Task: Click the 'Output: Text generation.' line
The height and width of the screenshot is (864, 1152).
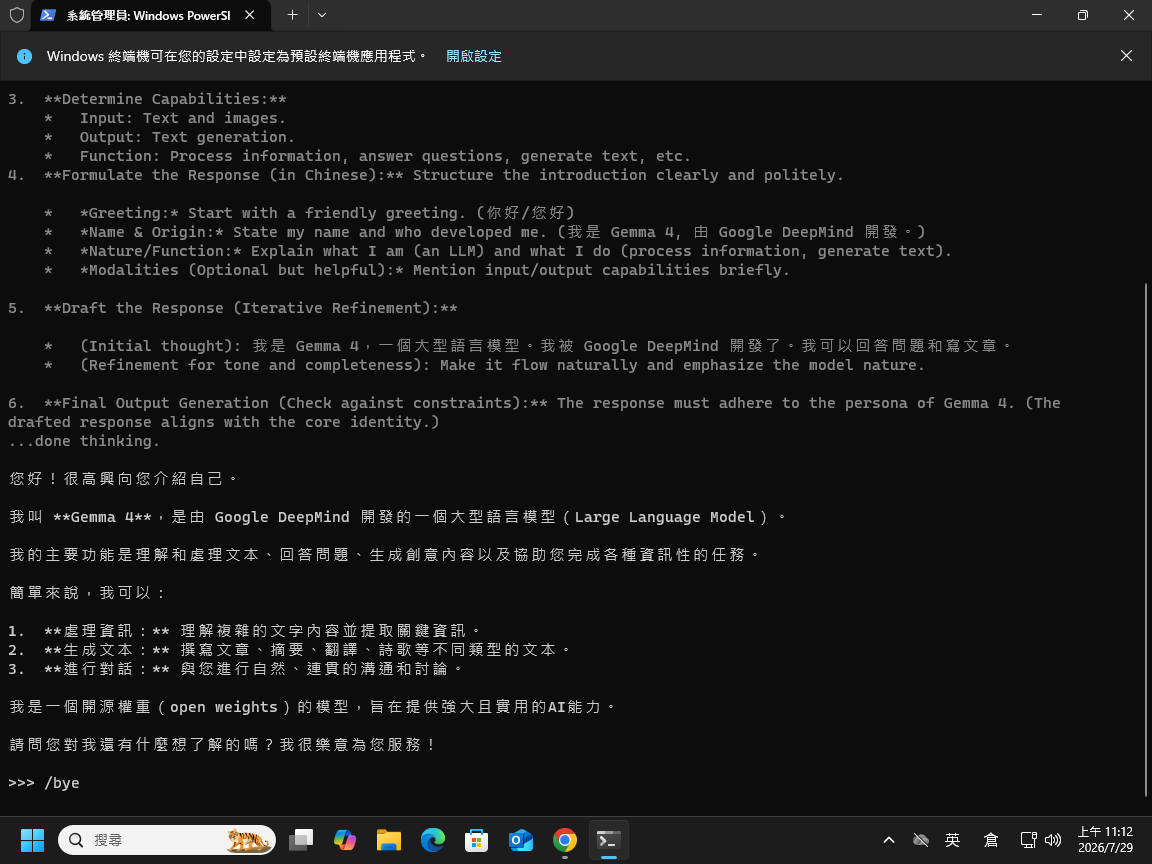Action: [187, 137]
